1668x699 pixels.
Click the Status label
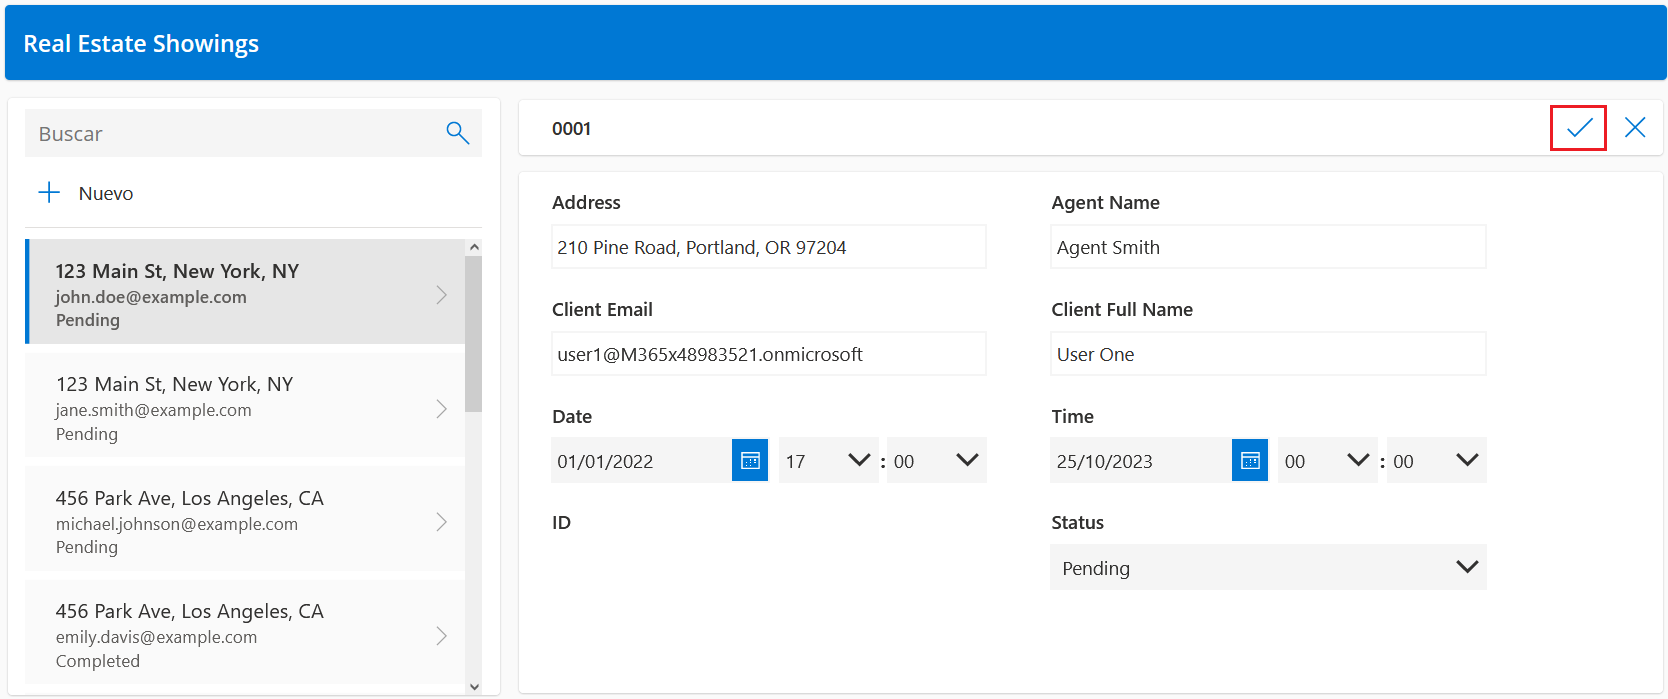coord(1077,522)
